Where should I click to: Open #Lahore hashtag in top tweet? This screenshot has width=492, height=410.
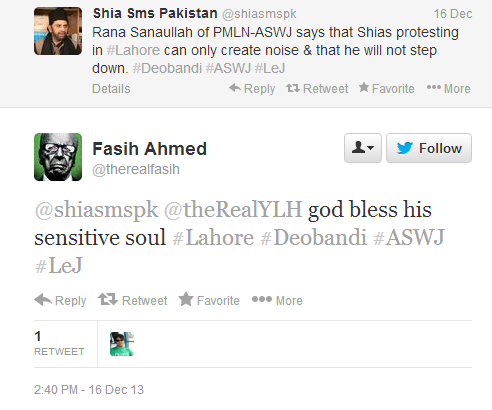(x=133, y=50)
